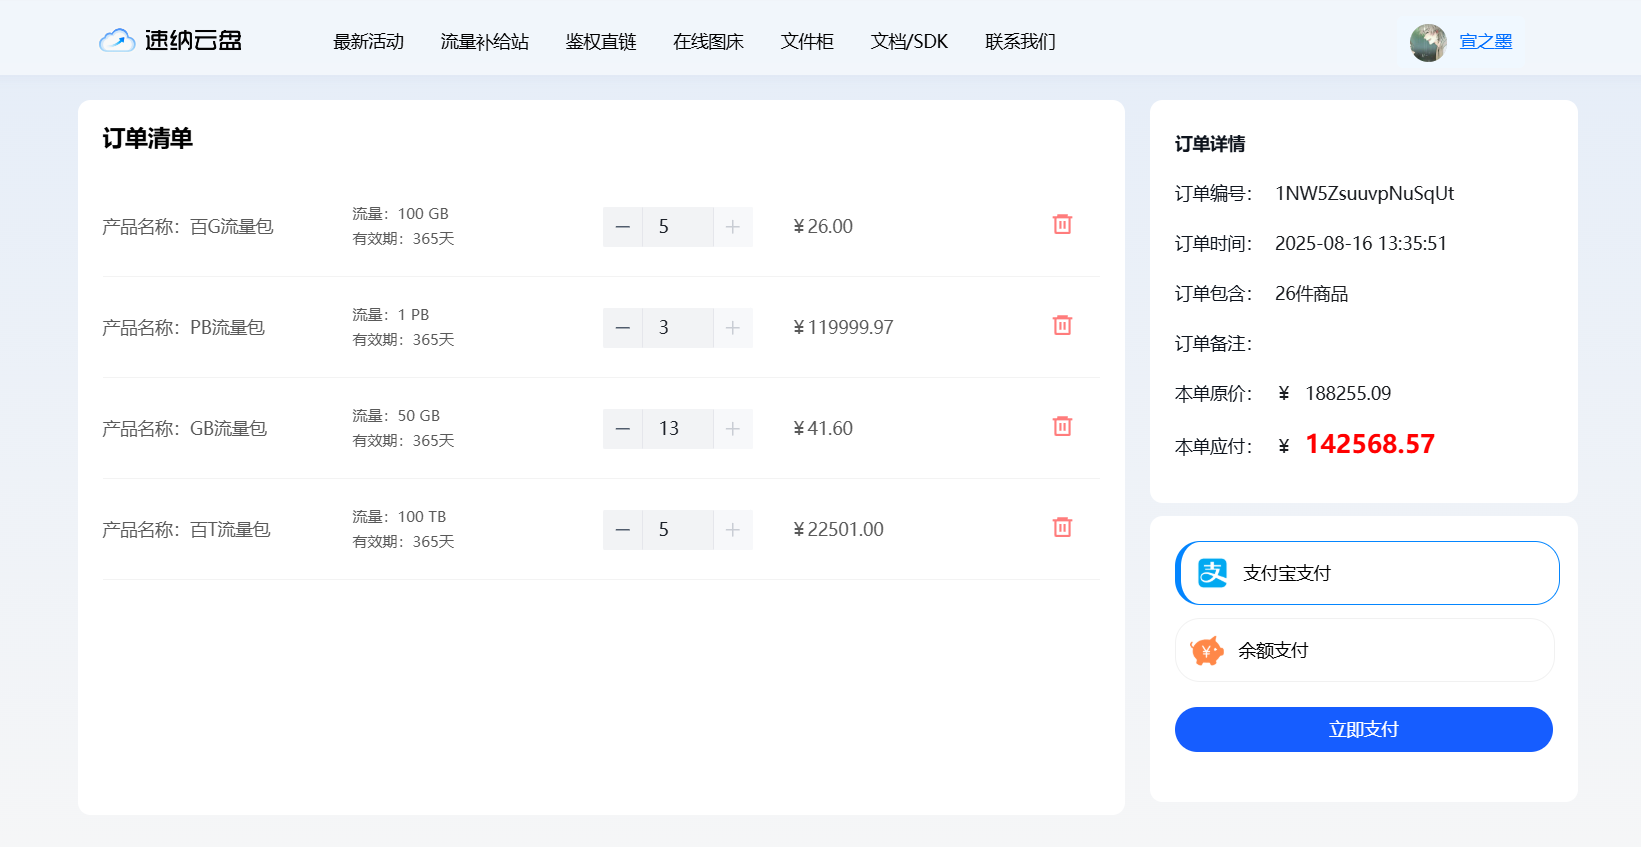Click the original price 188255.09
Viewport: 1641px width, 847px height.
click(1348, 393)
